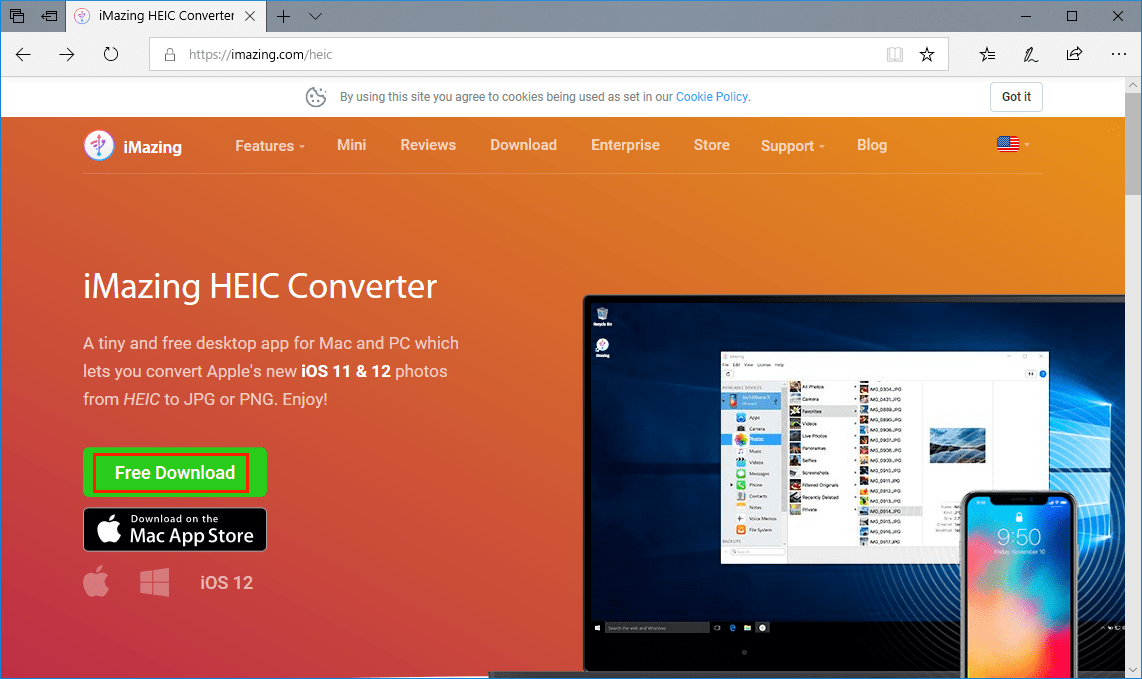The width and height of the screenshot is (1142, 679).
Task: Click the cookie icon in notice bar
Action: coord(316,97)
